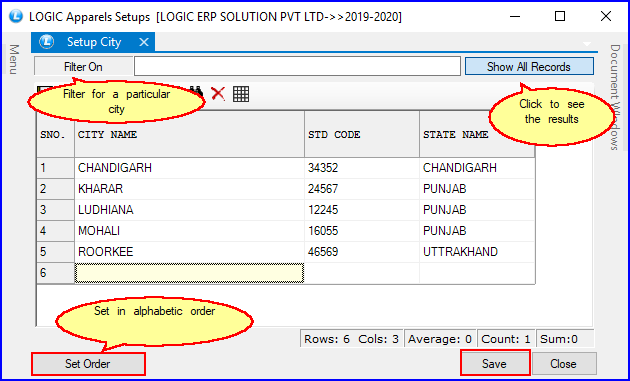Viewport: 630px width, 381px height.
Task: Click the PUNJAB state cell in KHARAR row
Action: [x=477, y=189]
